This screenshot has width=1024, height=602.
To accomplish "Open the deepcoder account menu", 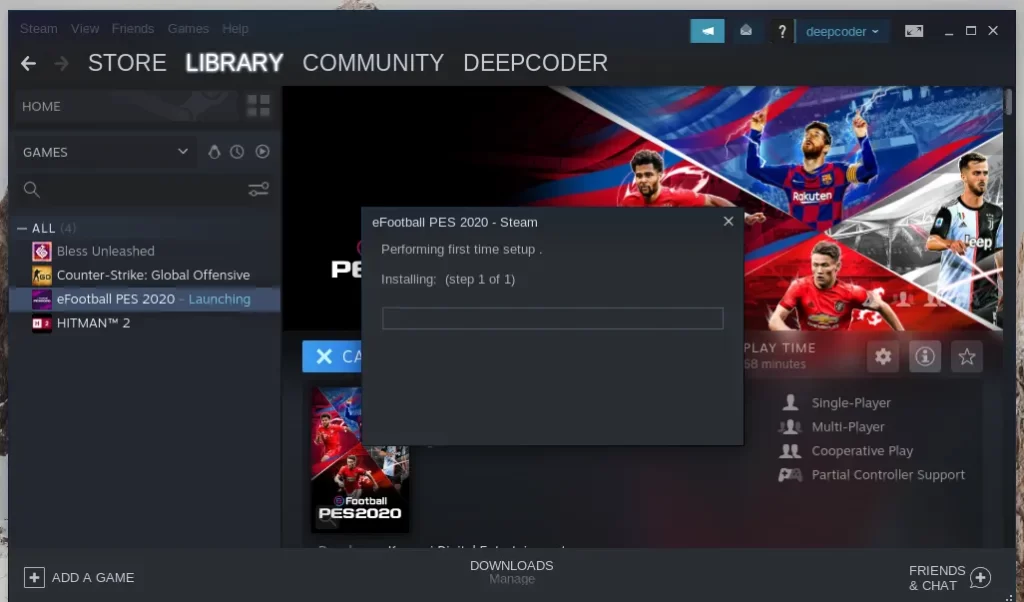I will point(840,30).
